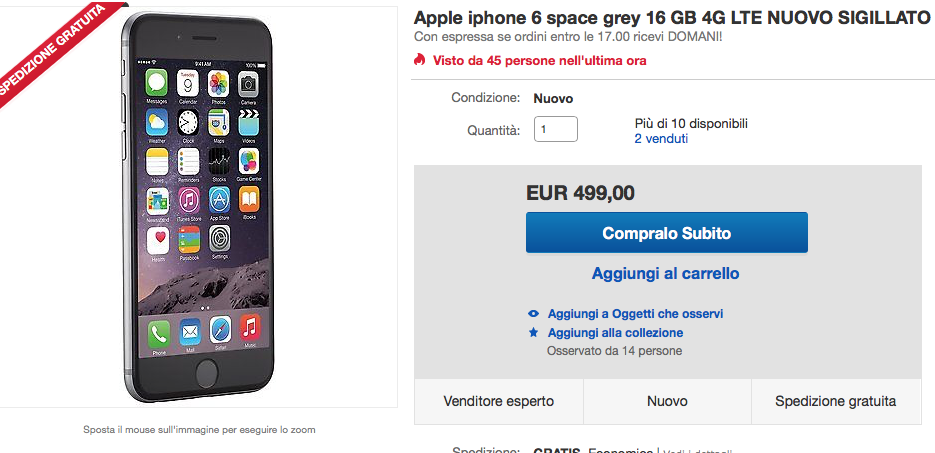The height and width of the screenshot is (453, 935).
Task: Open the 2 venduti link
Action: click(661, 139)
